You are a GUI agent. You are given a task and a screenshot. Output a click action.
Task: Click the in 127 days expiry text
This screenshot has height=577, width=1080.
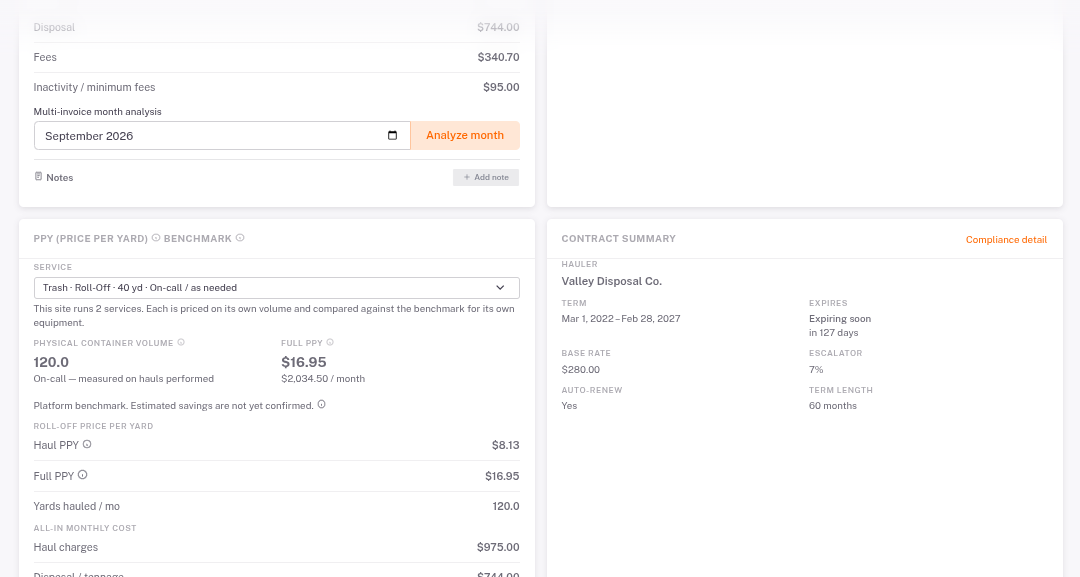click(833, 333)
